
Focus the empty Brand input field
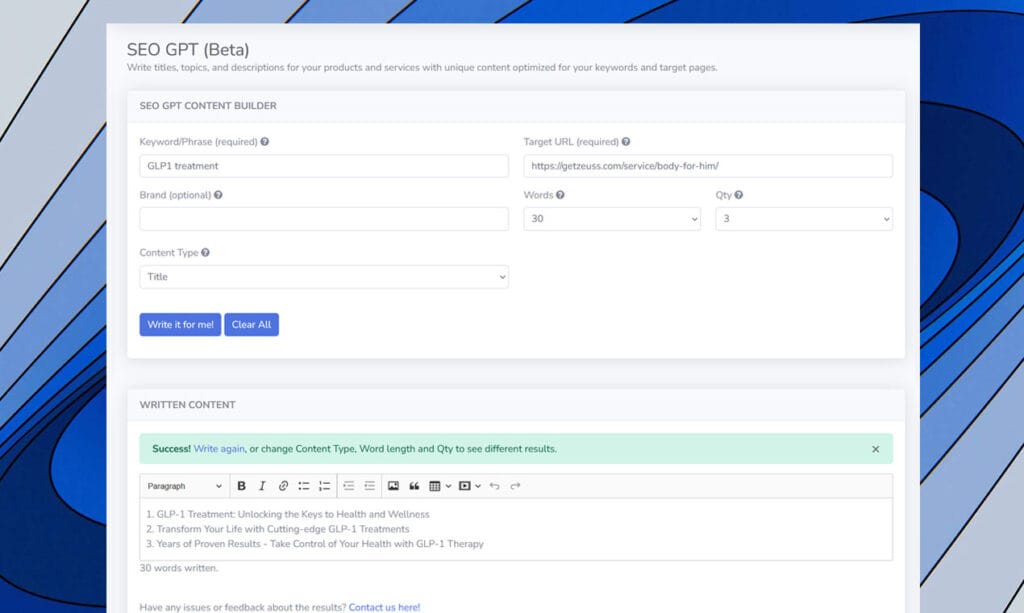tap(324, 219)
